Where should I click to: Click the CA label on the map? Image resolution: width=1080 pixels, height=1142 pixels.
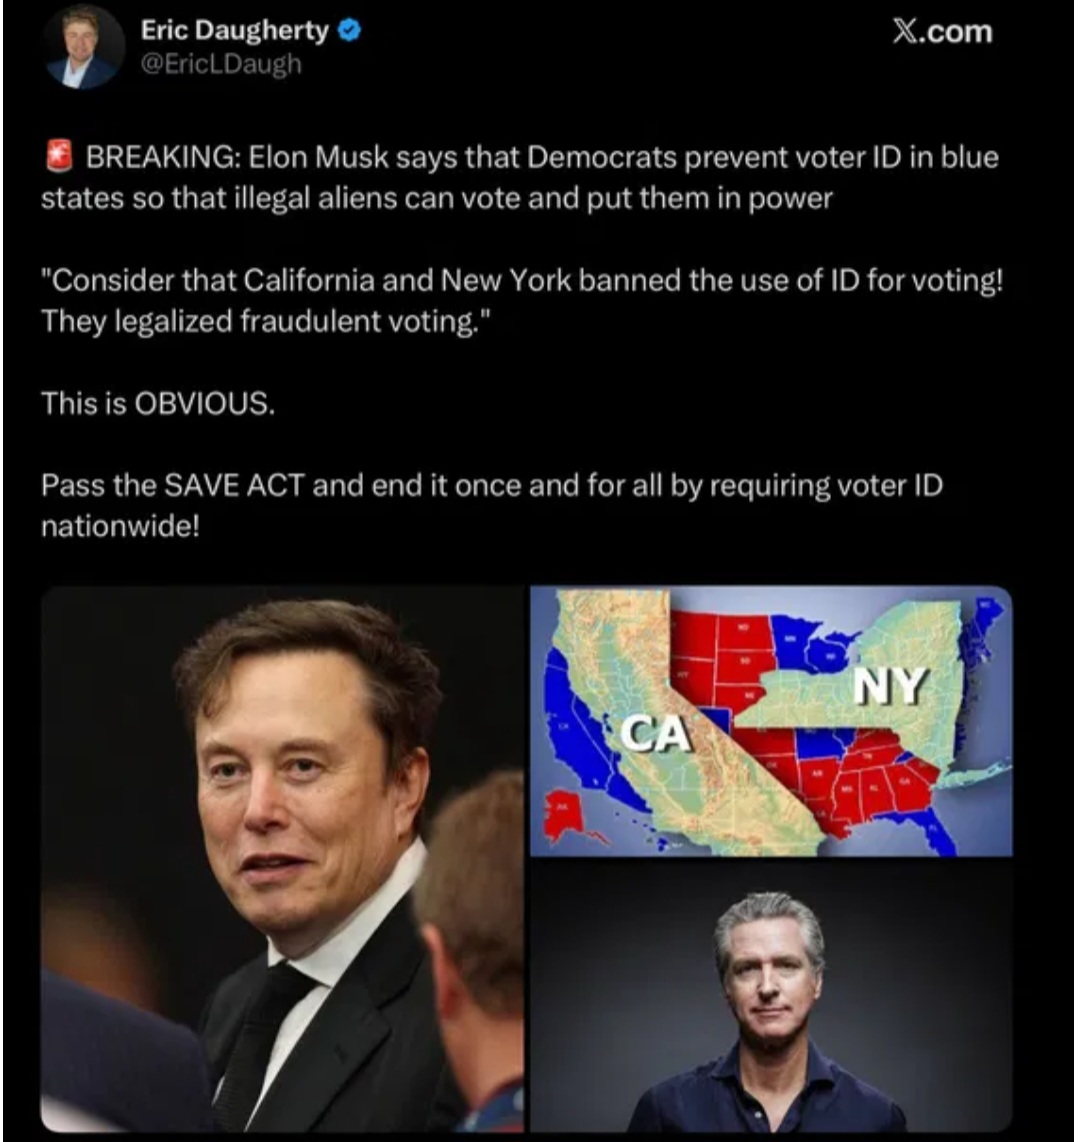click(654, 733)
